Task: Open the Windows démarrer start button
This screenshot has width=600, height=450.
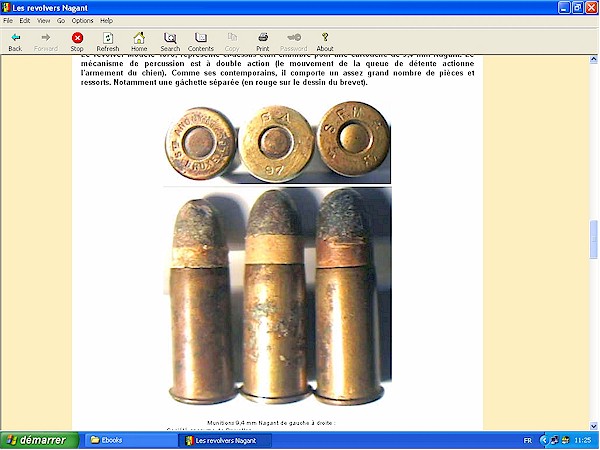Action: [39, 440]
